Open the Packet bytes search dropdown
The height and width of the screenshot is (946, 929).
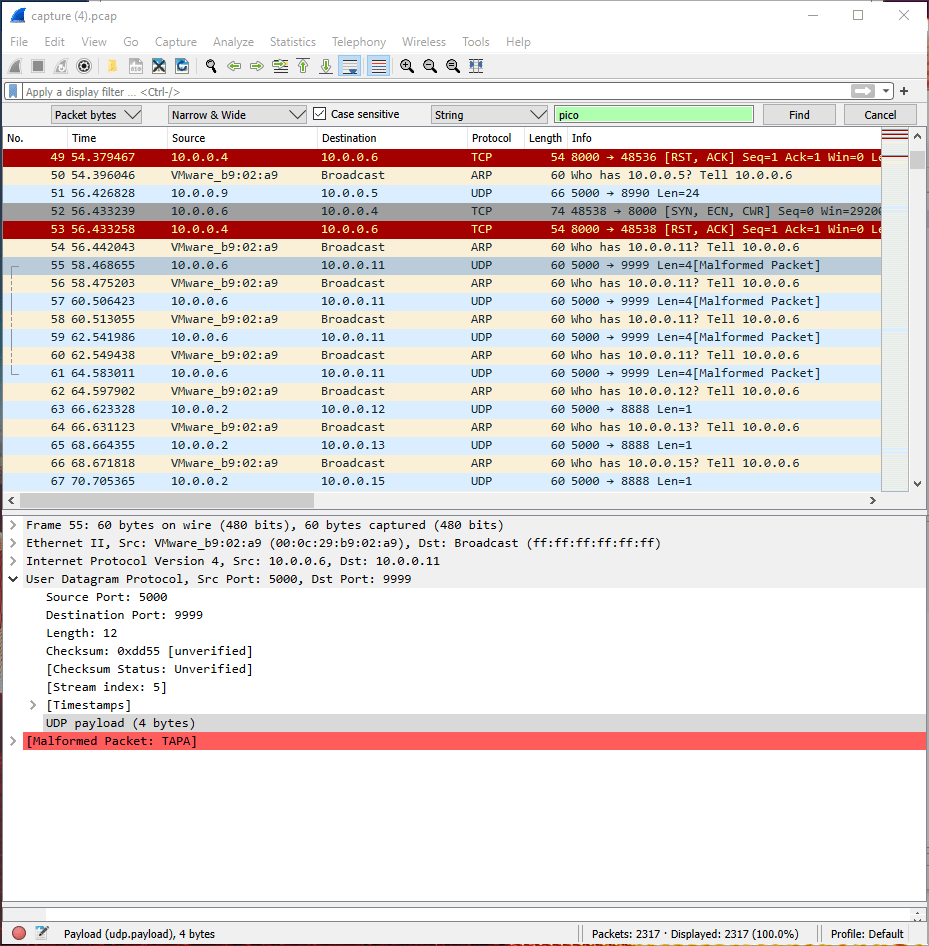coord(96,115)
